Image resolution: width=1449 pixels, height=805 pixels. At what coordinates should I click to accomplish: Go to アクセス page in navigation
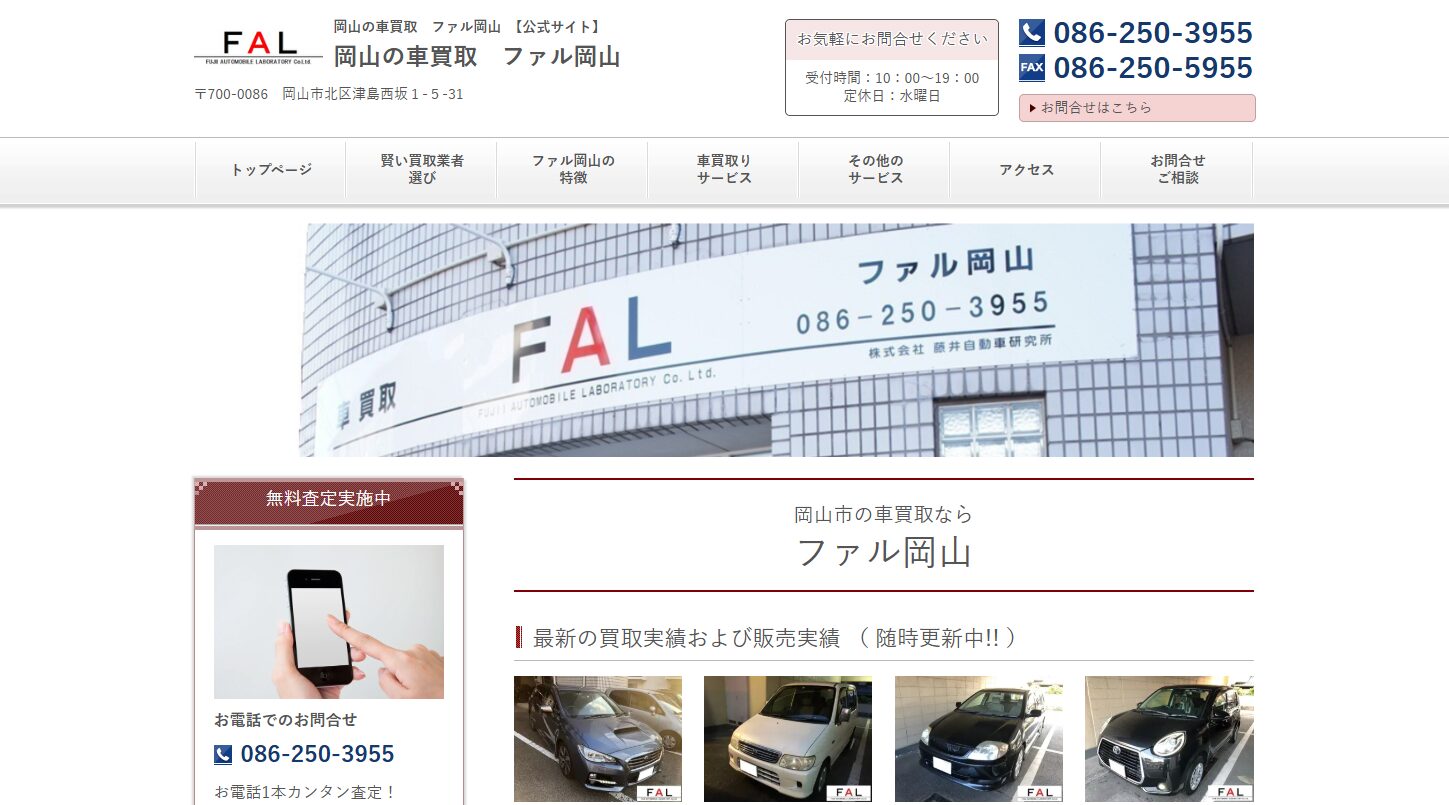[1026, 170]
